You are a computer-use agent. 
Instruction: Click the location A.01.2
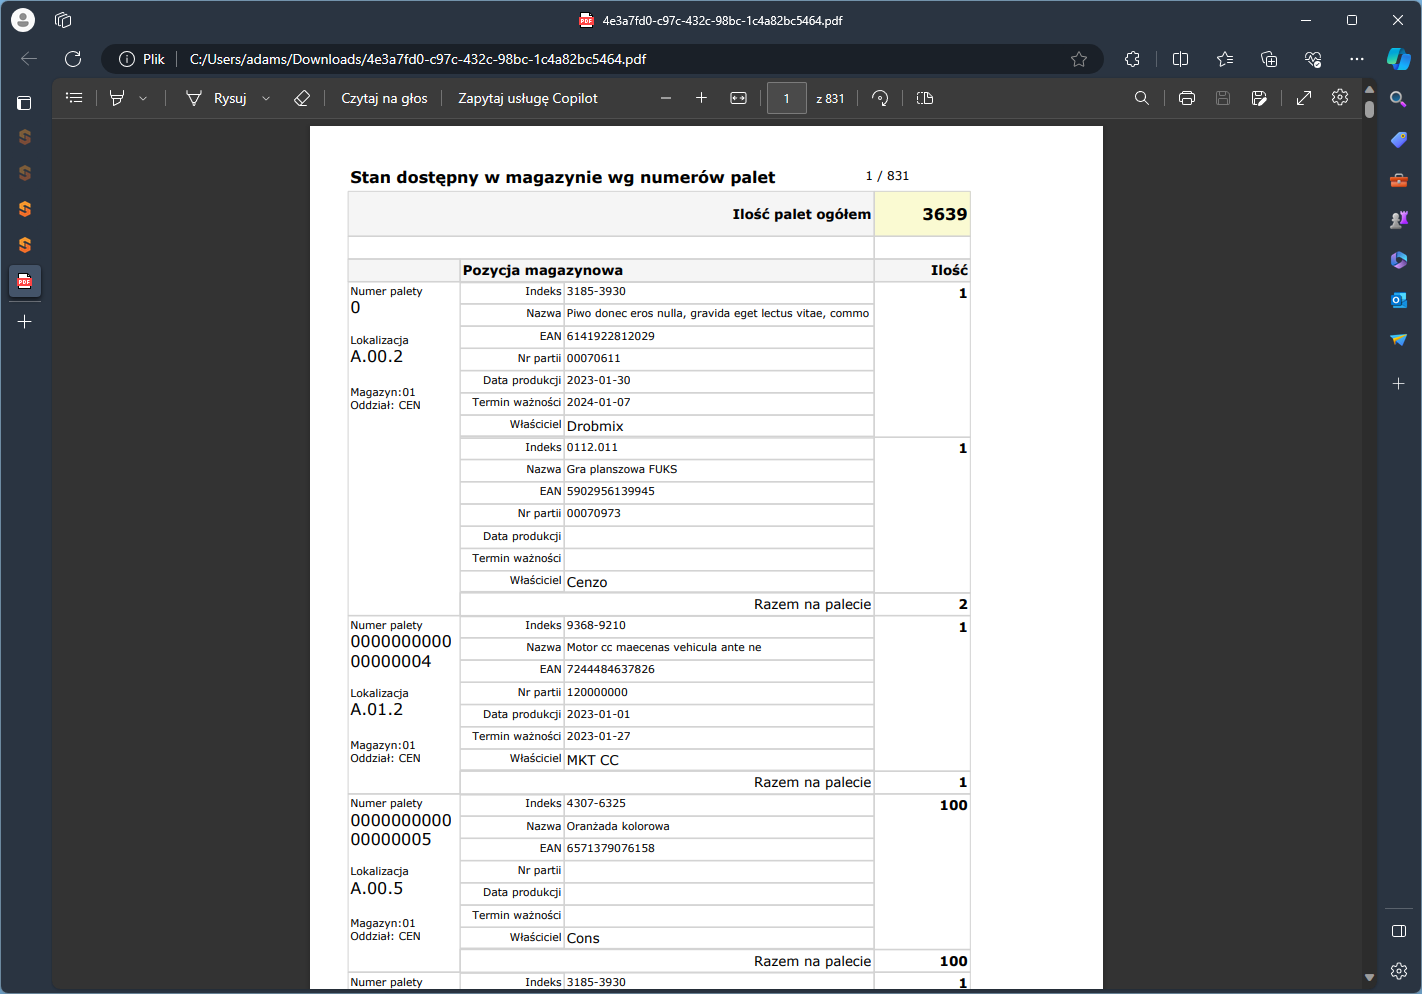[x=377, y=709]
